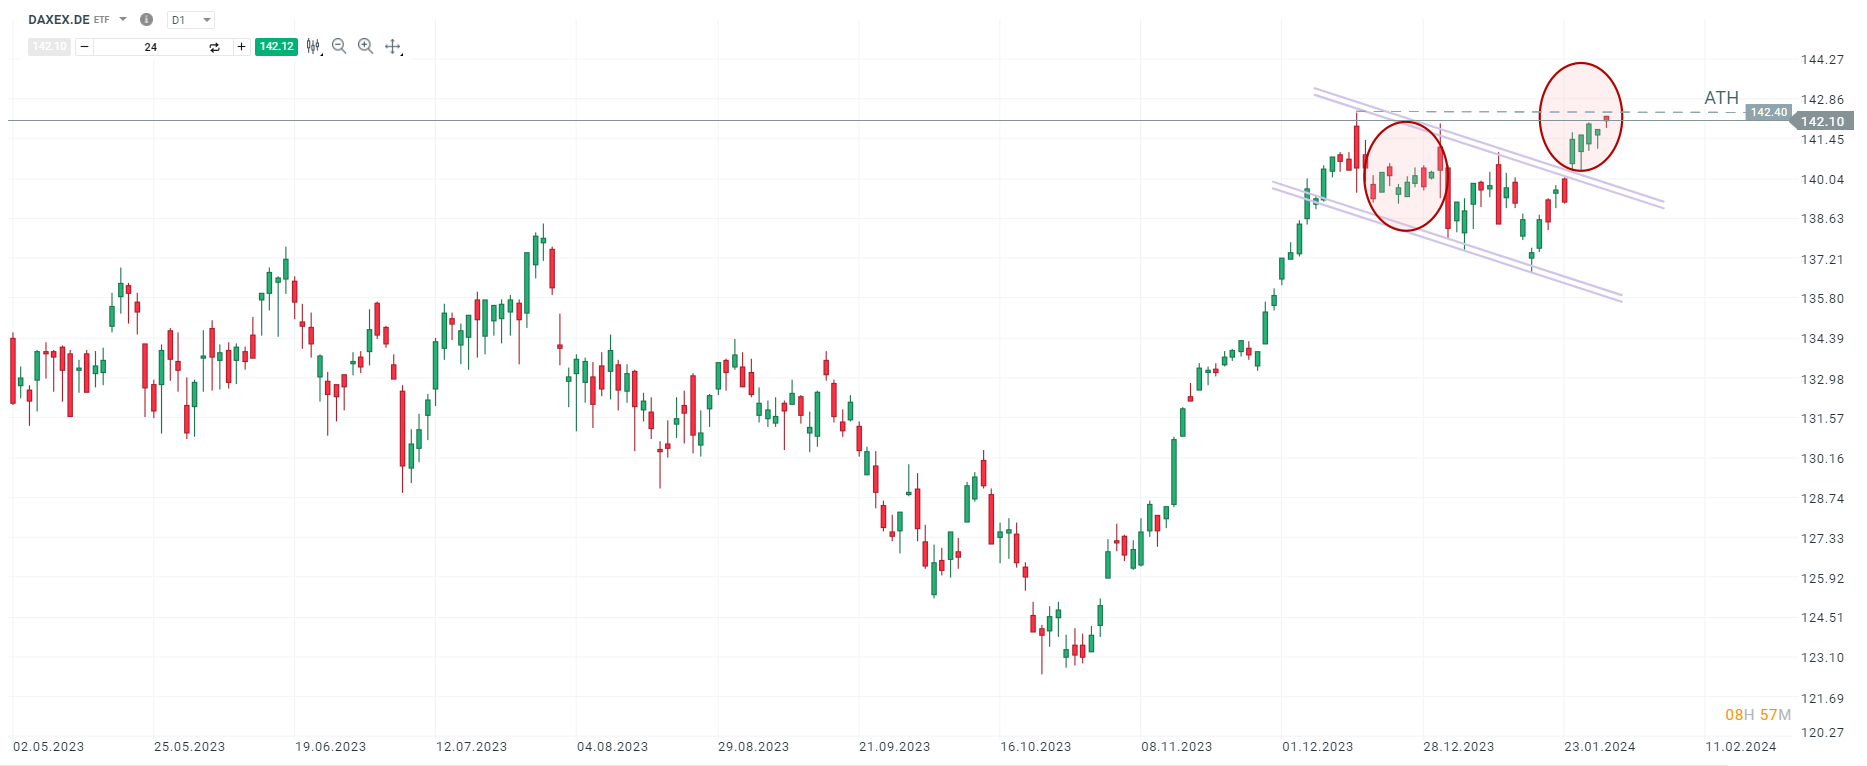This screenshot has width=1867, height=766.
Task: Click the DAXEX.DE symbol name
Action: tap(59, 19)
